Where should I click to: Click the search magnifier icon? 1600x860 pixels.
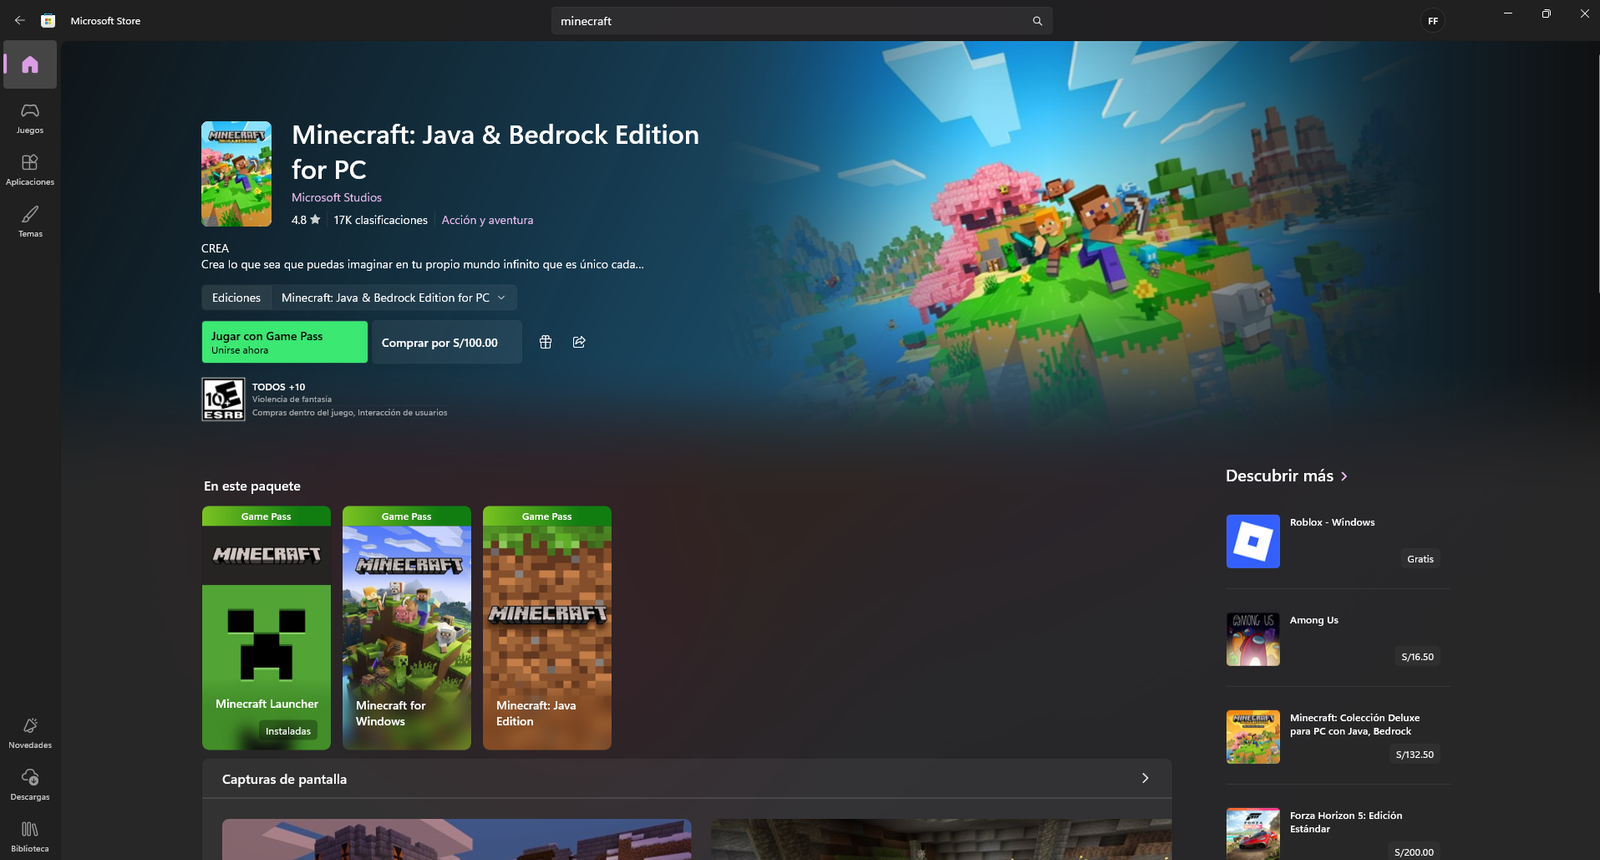click(x=1037, y=21)
